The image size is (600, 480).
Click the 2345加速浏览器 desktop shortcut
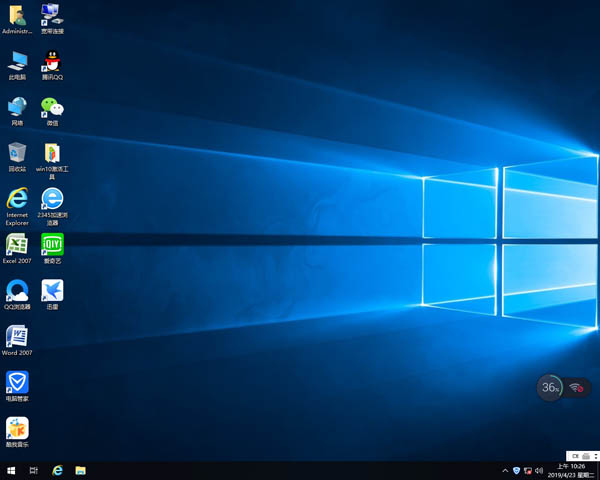pyautogui.click(x=52, y=200)
